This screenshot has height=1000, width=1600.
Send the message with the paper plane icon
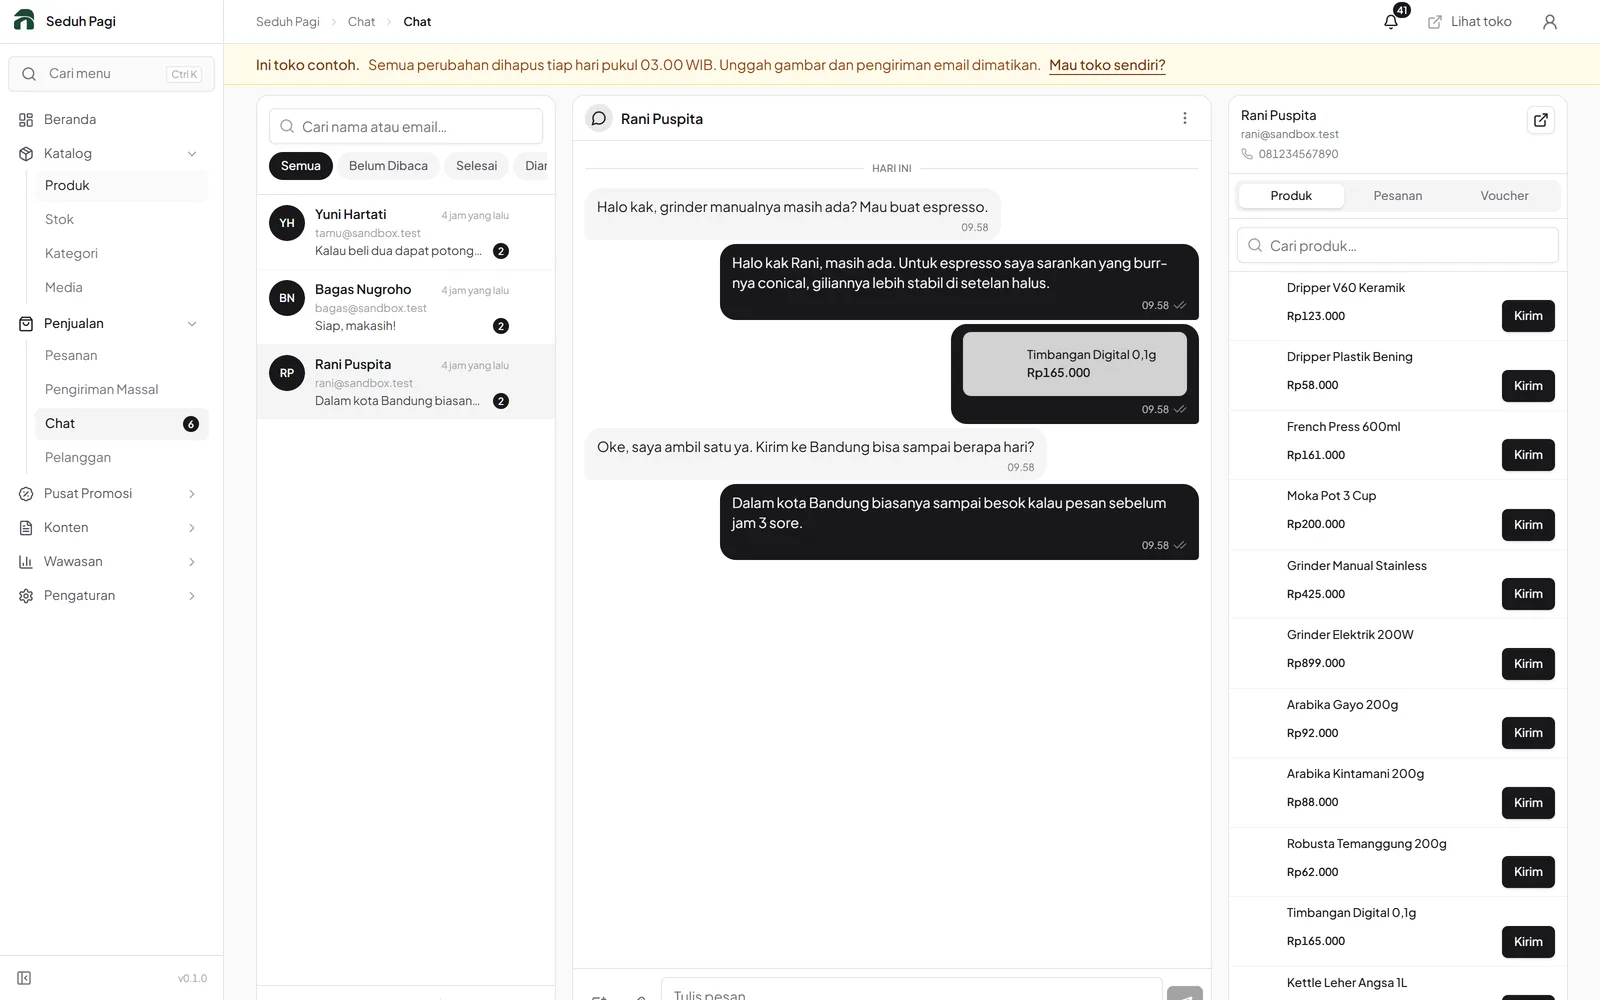(x=1184, y=993)
